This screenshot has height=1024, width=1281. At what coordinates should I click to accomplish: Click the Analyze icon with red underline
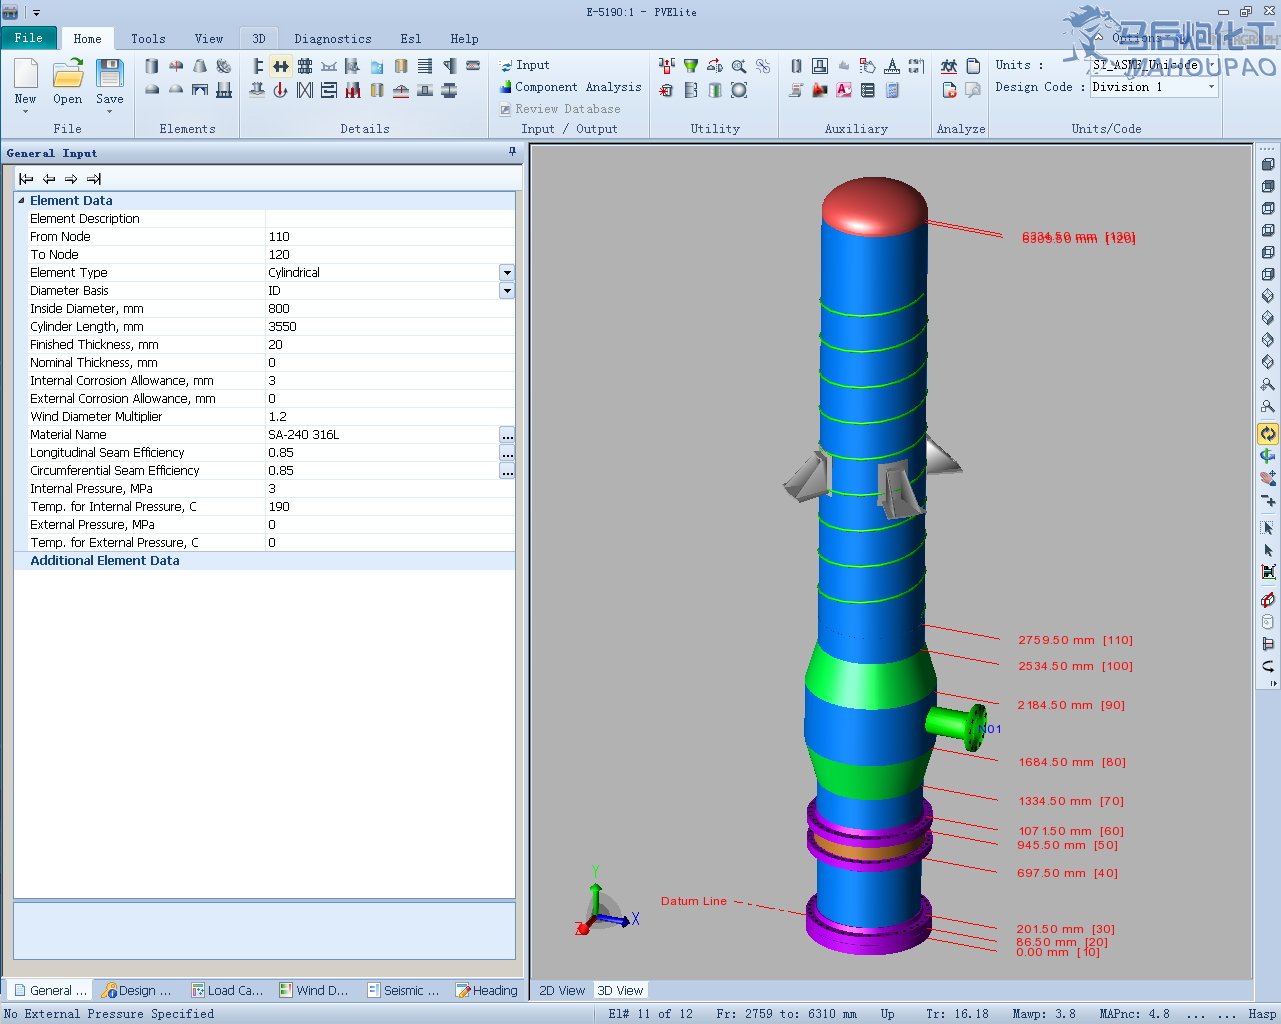click(949, 66)
